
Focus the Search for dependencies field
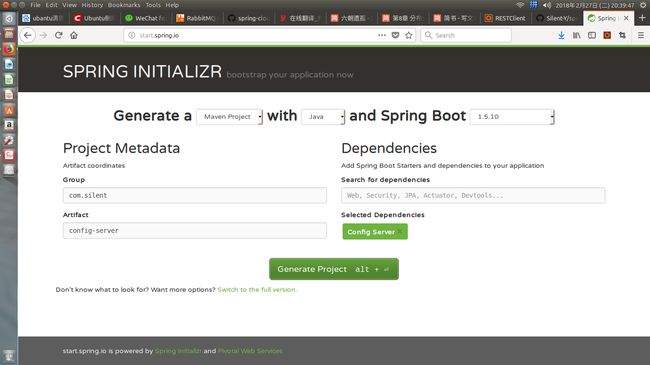pos(473,195)
